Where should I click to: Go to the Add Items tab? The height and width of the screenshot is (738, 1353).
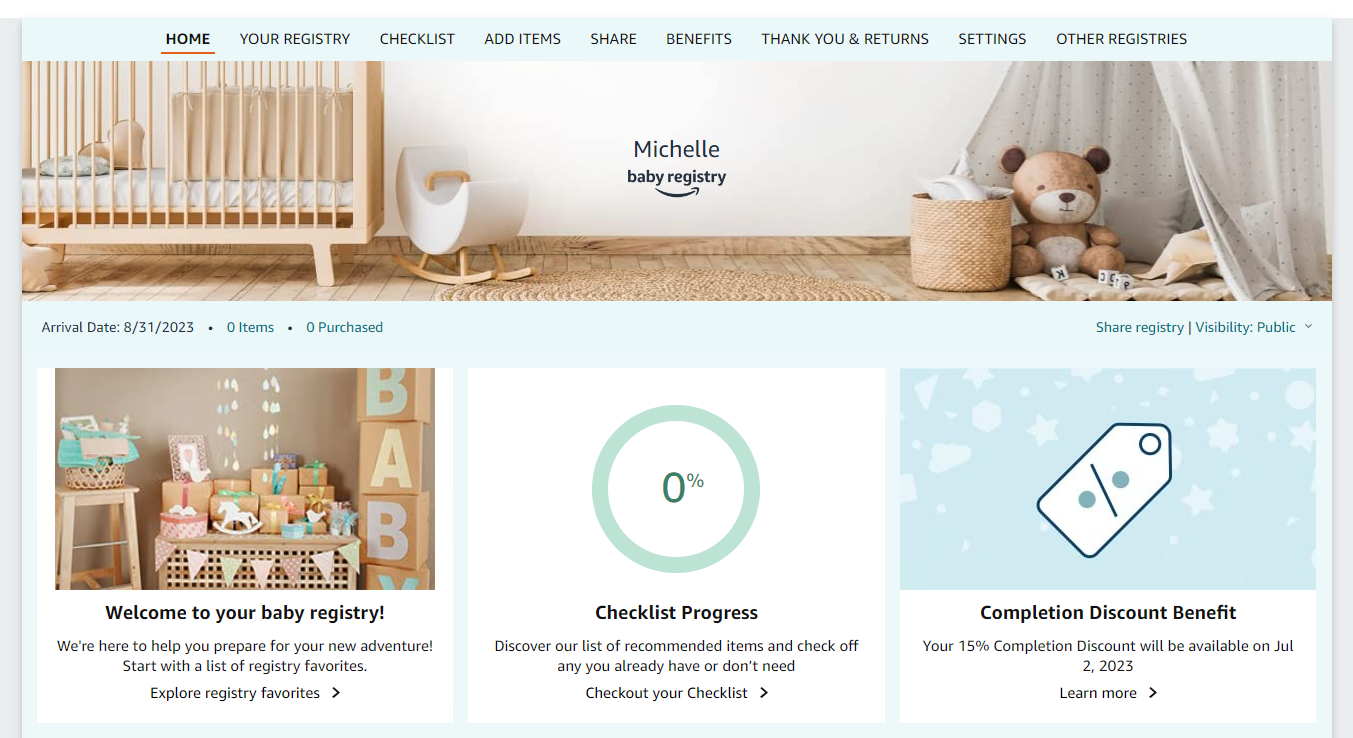522,39
